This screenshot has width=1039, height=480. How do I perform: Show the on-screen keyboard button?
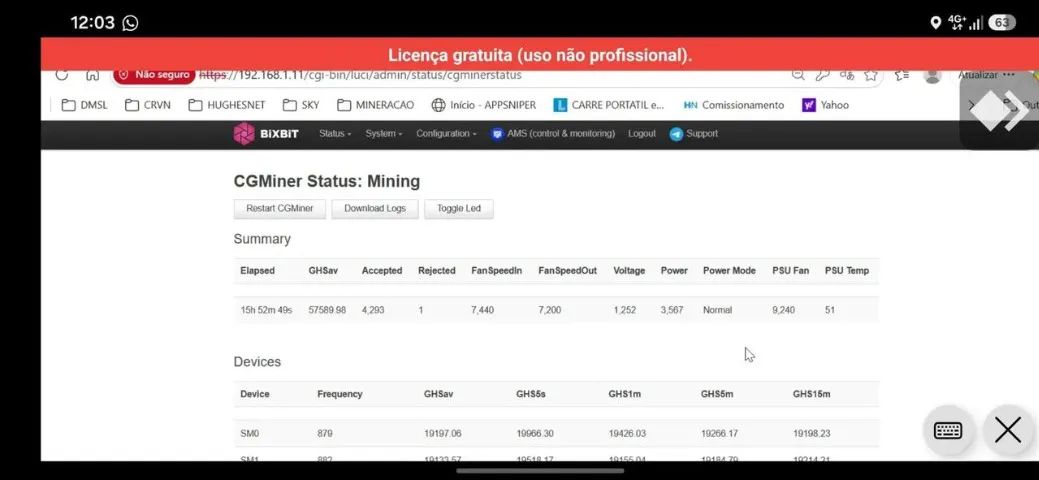coord(948,430)
